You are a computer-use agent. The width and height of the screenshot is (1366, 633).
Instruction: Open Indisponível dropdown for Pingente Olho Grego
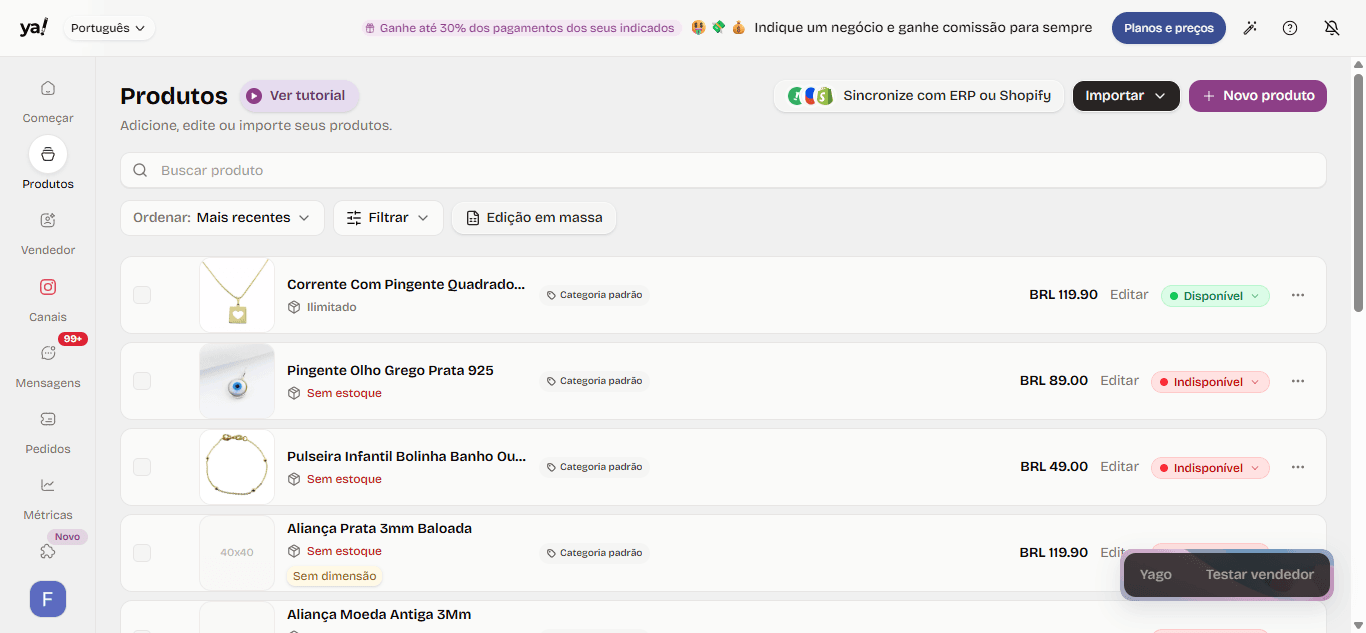[x=1210, y=382]
